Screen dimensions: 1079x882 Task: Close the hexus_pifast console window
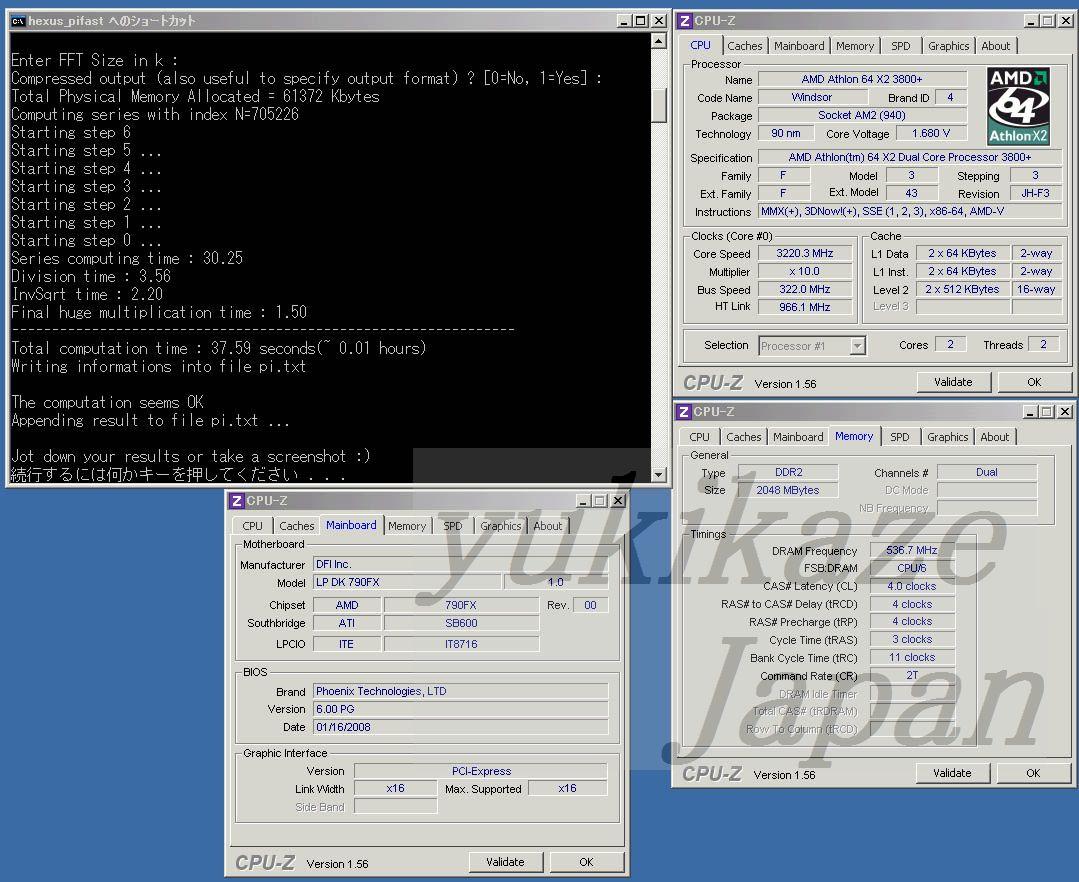(659, 21)
